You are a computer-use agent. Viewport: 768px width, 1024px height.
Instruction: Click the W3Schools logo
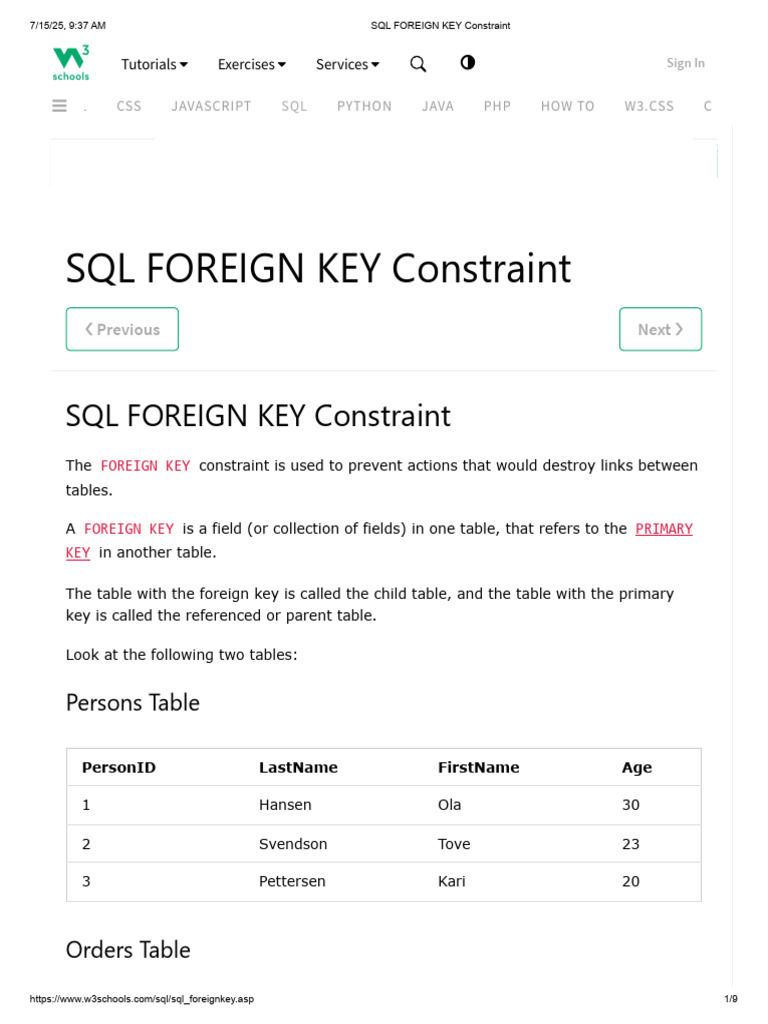(71, 62)
